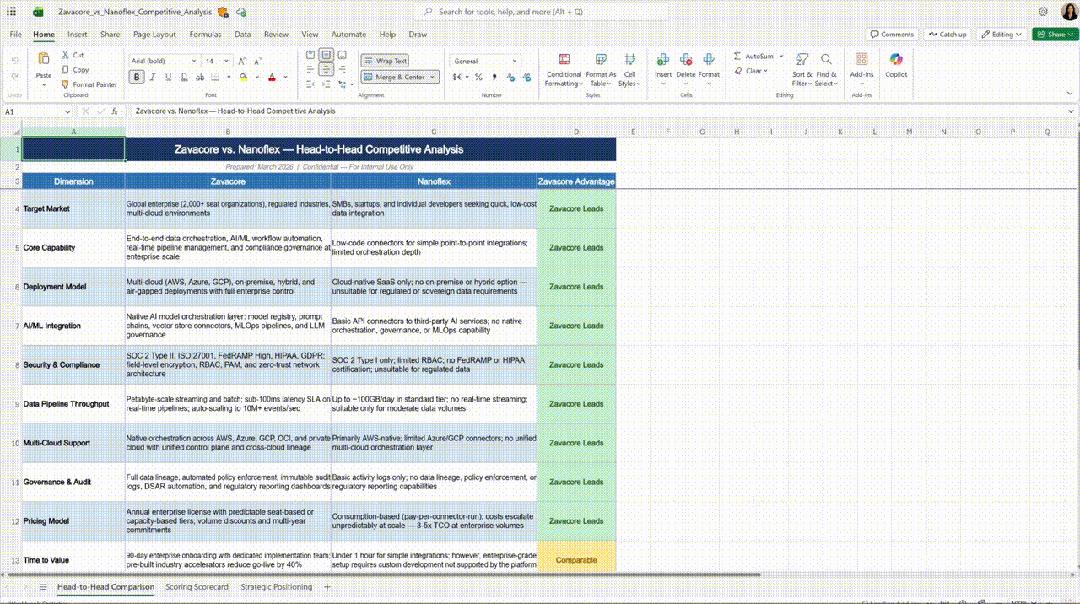Open the Formulas ribbon tab

pyautogui.click(x=205, y=34)
